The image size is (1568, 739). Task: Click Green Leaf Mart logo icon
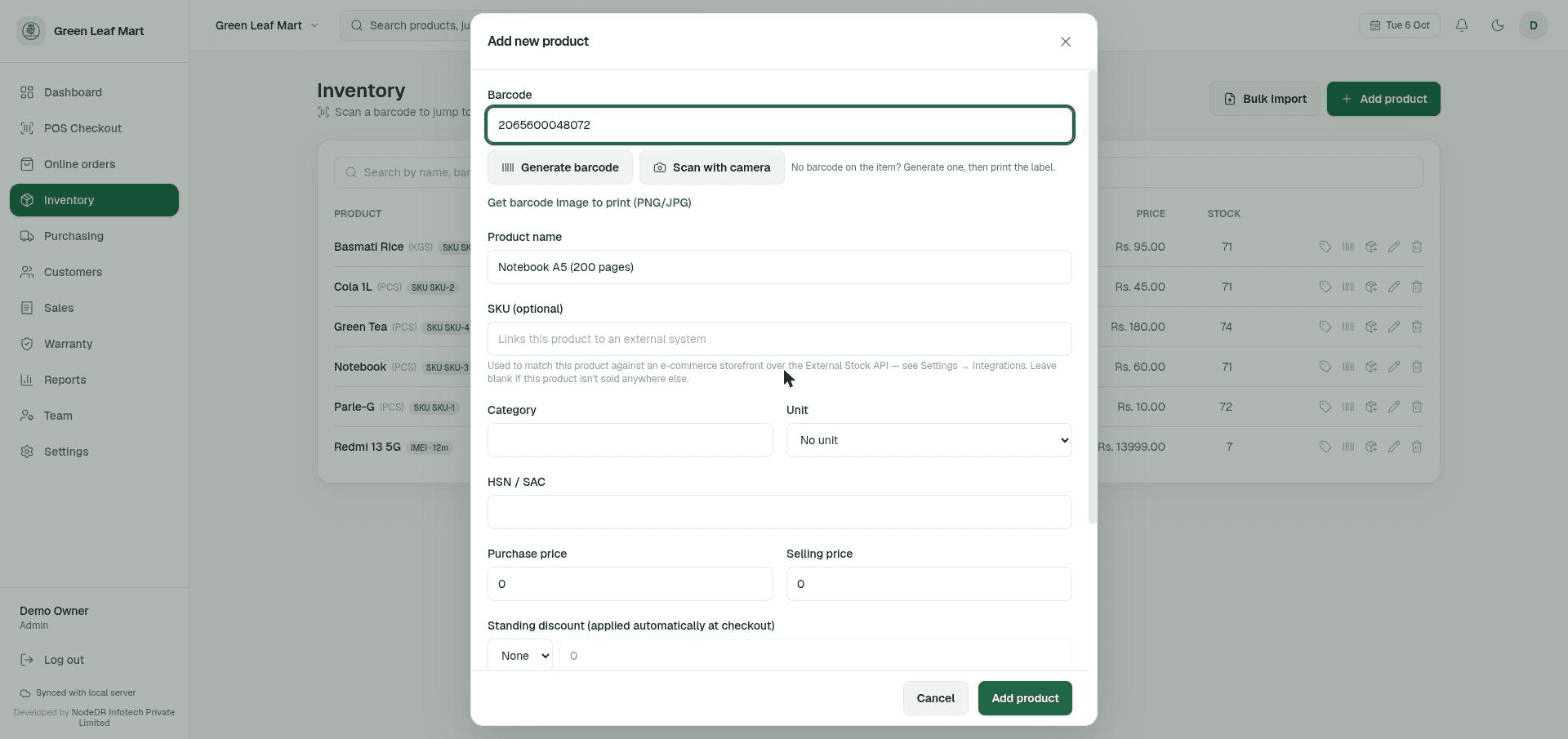pyautogui.click(x=31, y=31)
